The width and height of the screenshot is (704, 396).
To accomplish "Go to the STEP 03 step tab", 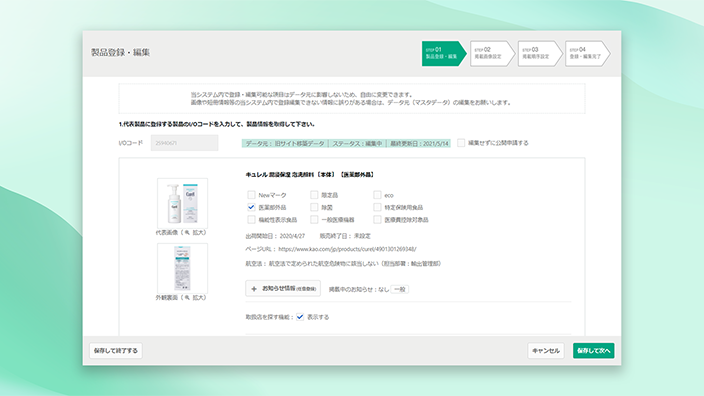I will (540, 53).
